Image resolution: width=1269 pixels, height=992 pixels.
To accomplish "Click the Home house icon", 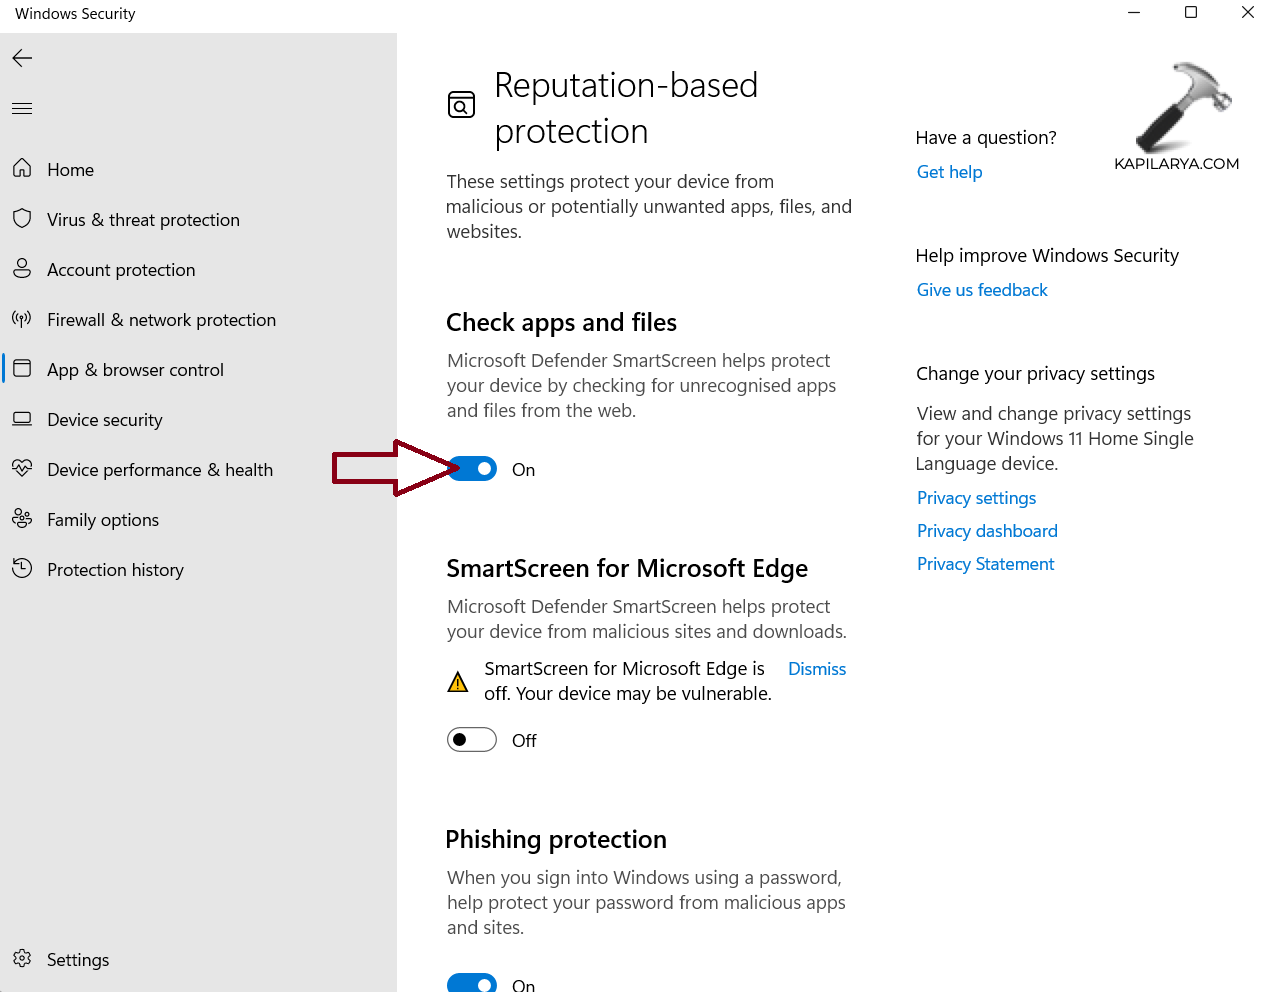I will click(x=22, y=169).
